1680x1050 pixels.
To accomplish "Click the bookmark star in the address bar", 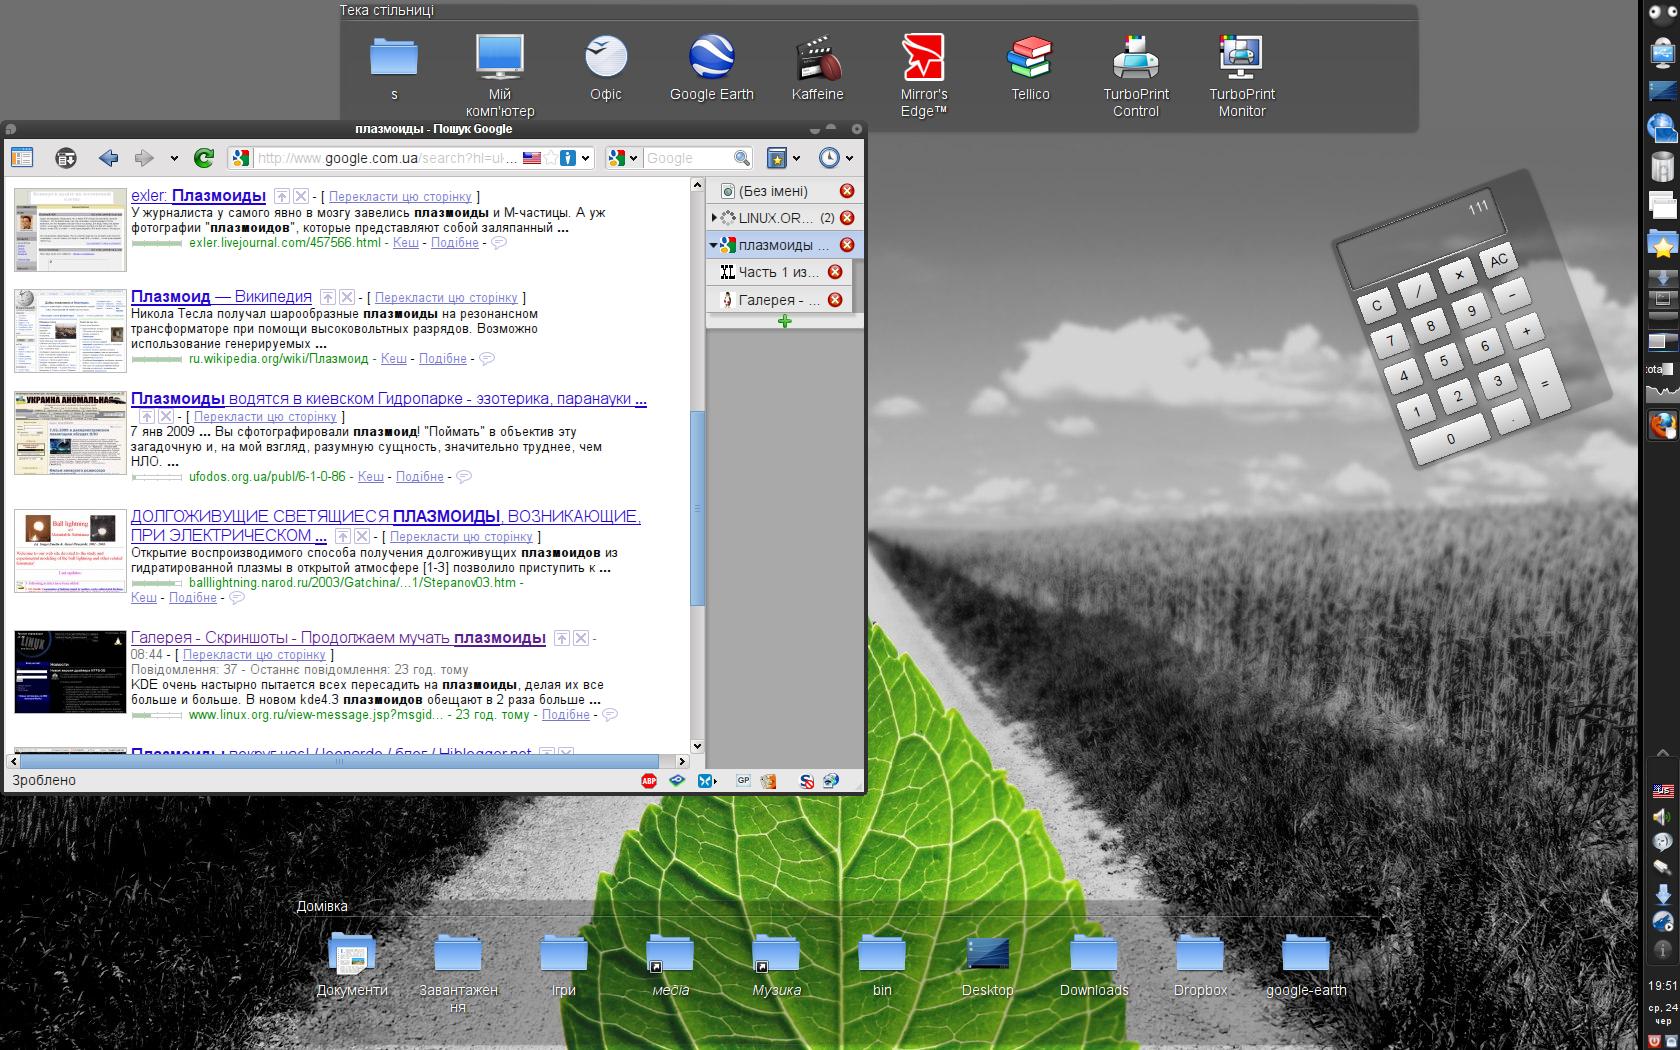I will coord(550,158).
